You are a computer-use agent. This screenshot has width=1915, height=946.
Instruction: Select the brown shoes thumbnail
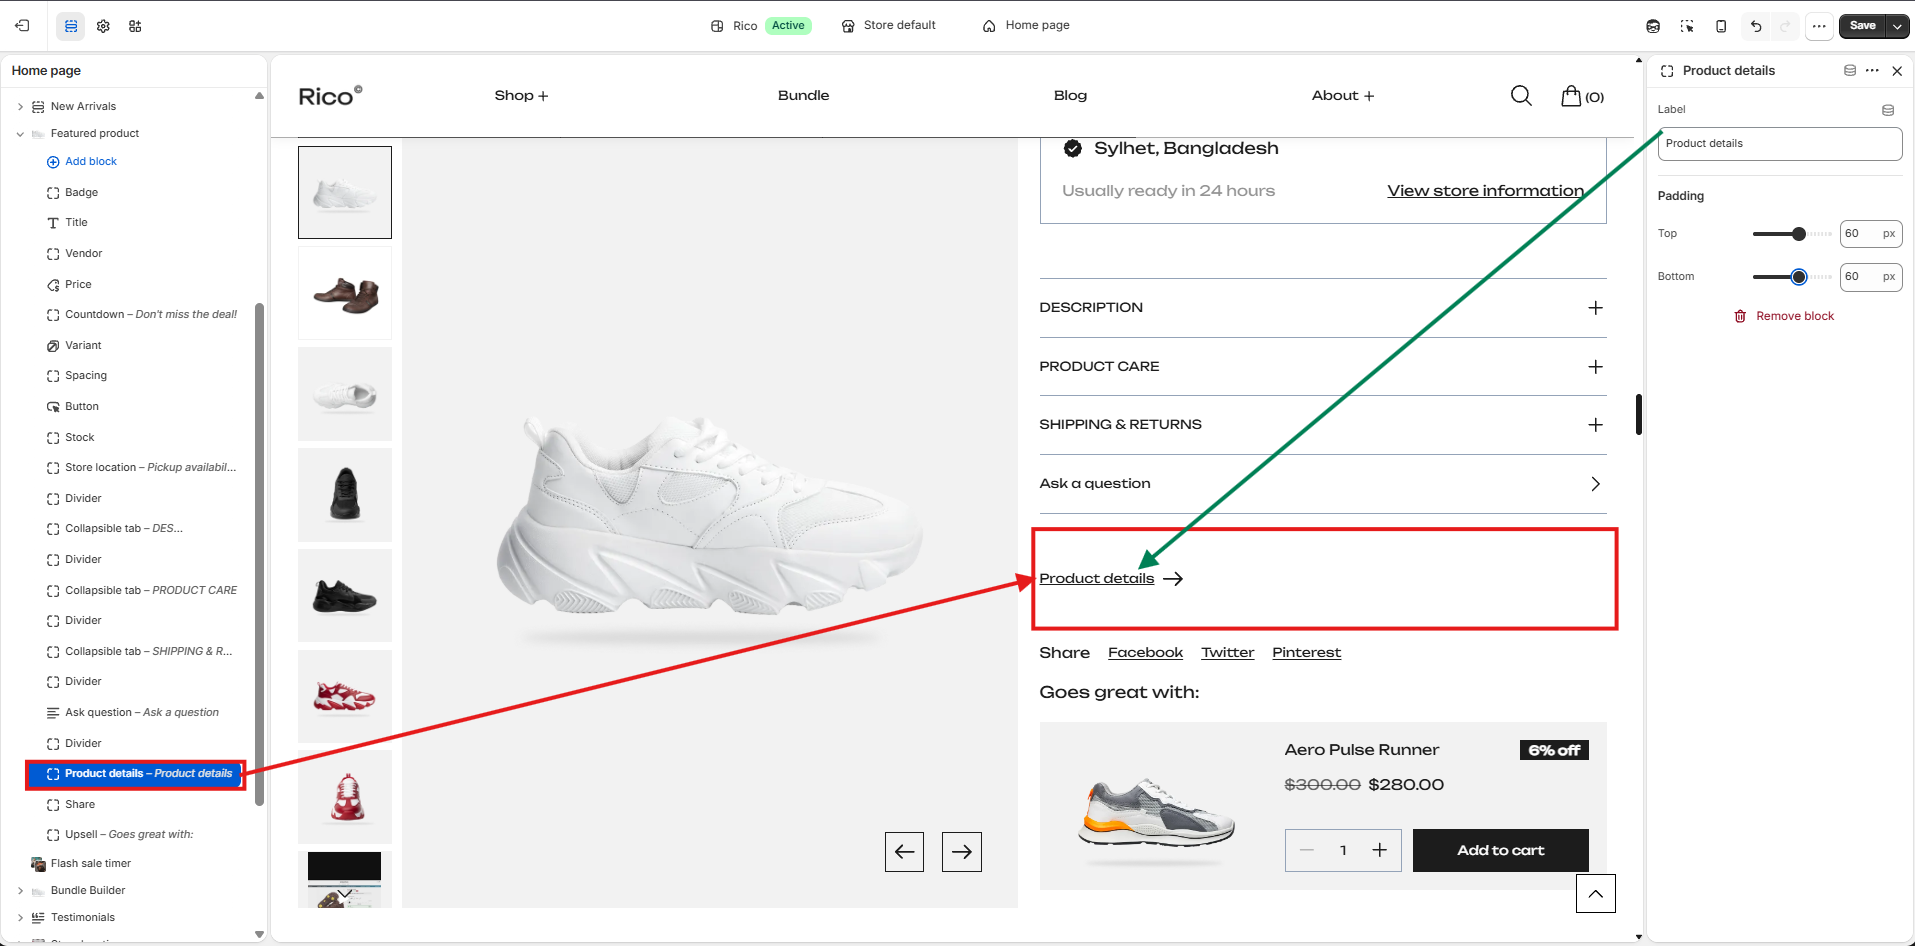coord(345,294)
